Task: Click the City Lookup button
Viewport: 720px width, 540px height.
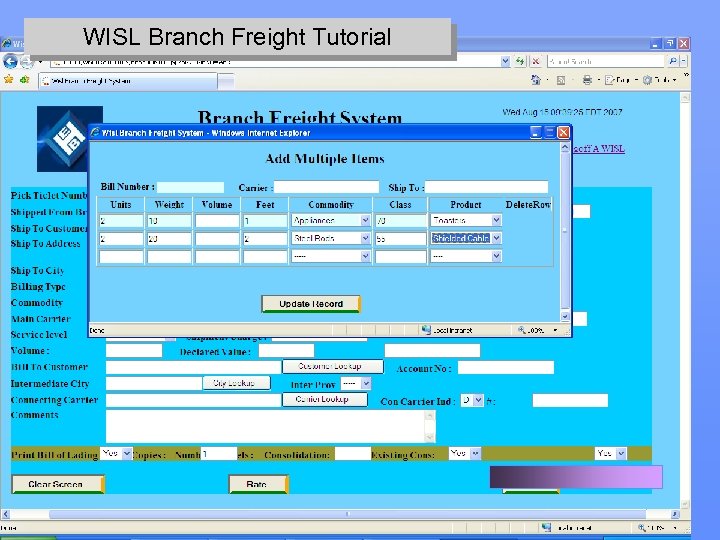Action: click(x=236, y=383)
